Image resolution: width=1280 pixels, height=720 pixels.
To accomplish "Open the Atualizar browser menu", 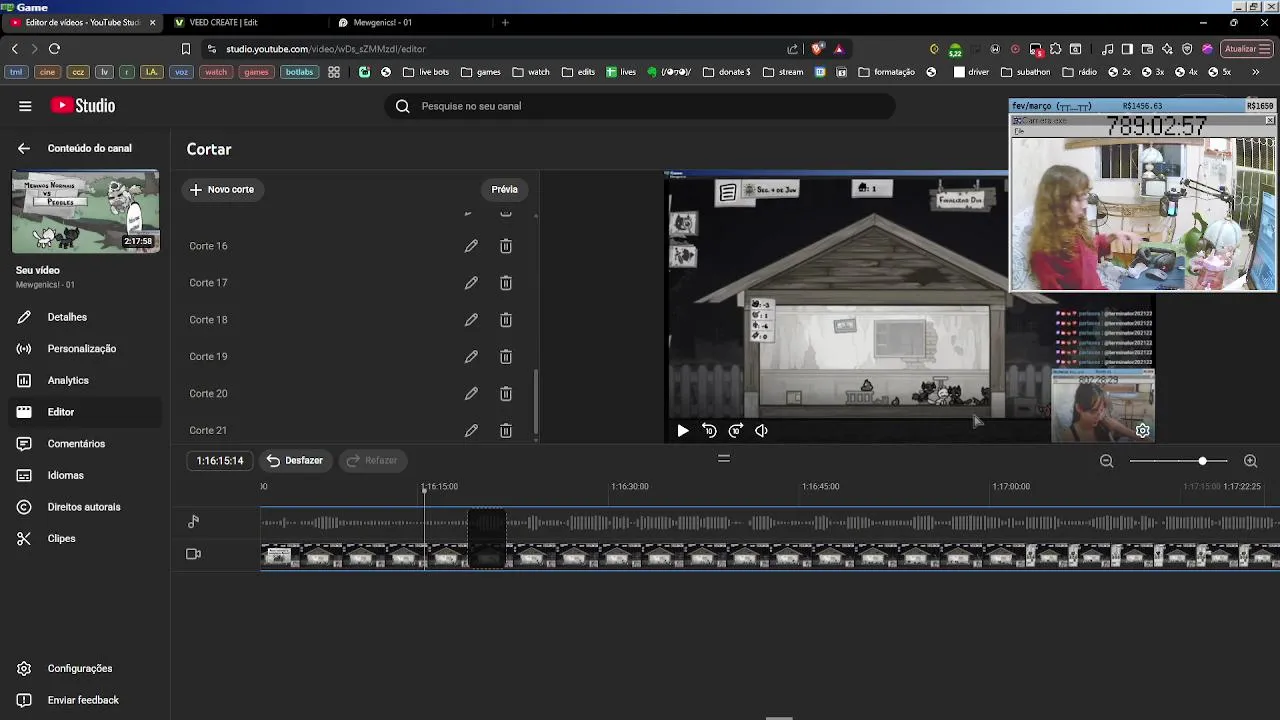I will click(x=1247, y=49).
